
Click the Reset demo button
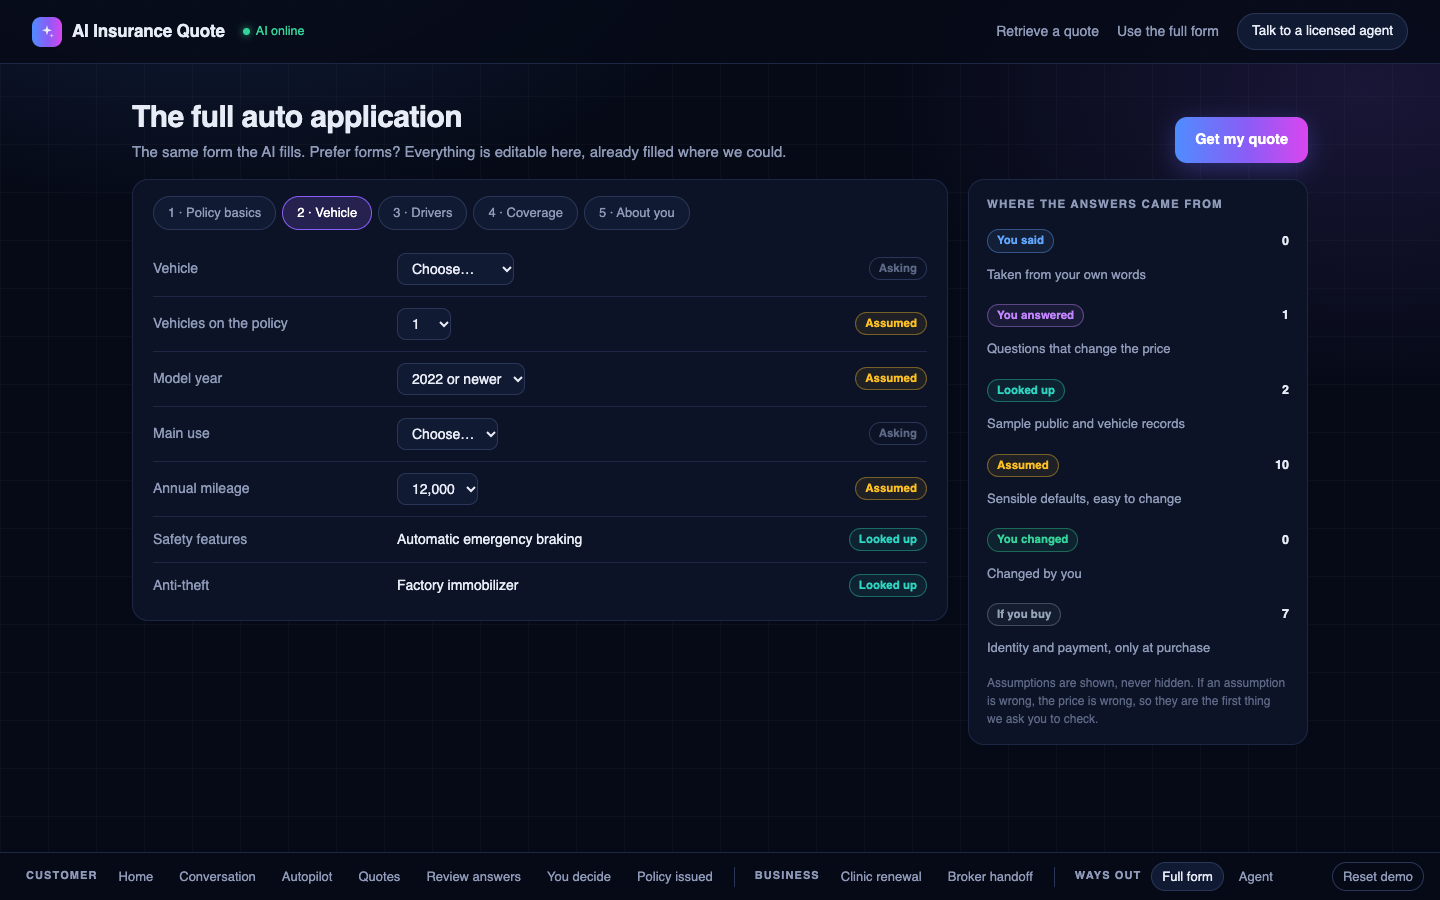(1377, 876)
